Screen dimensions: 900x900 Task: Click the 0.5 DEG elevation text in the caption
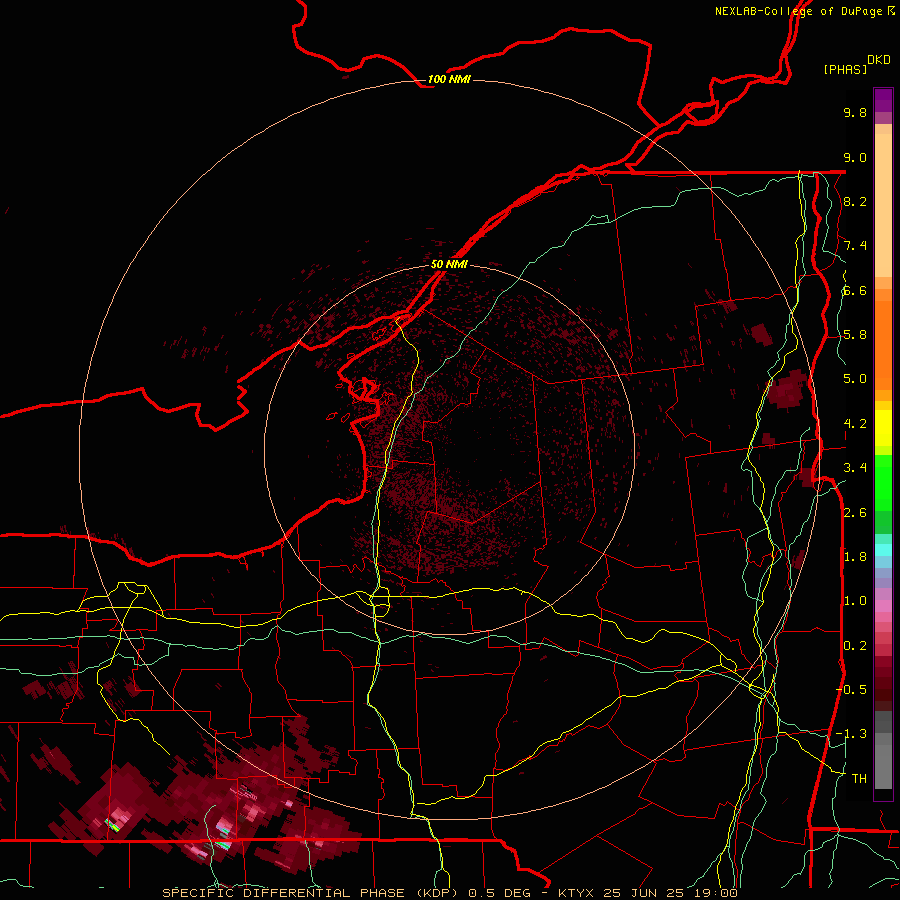[501, 893]
